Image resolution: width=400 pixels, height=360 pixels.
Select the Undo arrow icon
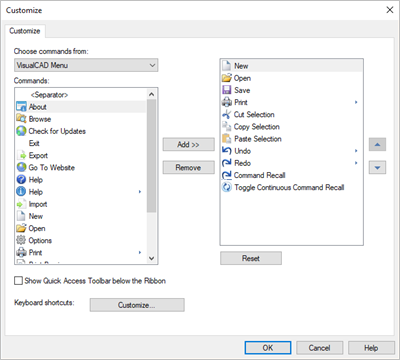click(x=227, y=151)
